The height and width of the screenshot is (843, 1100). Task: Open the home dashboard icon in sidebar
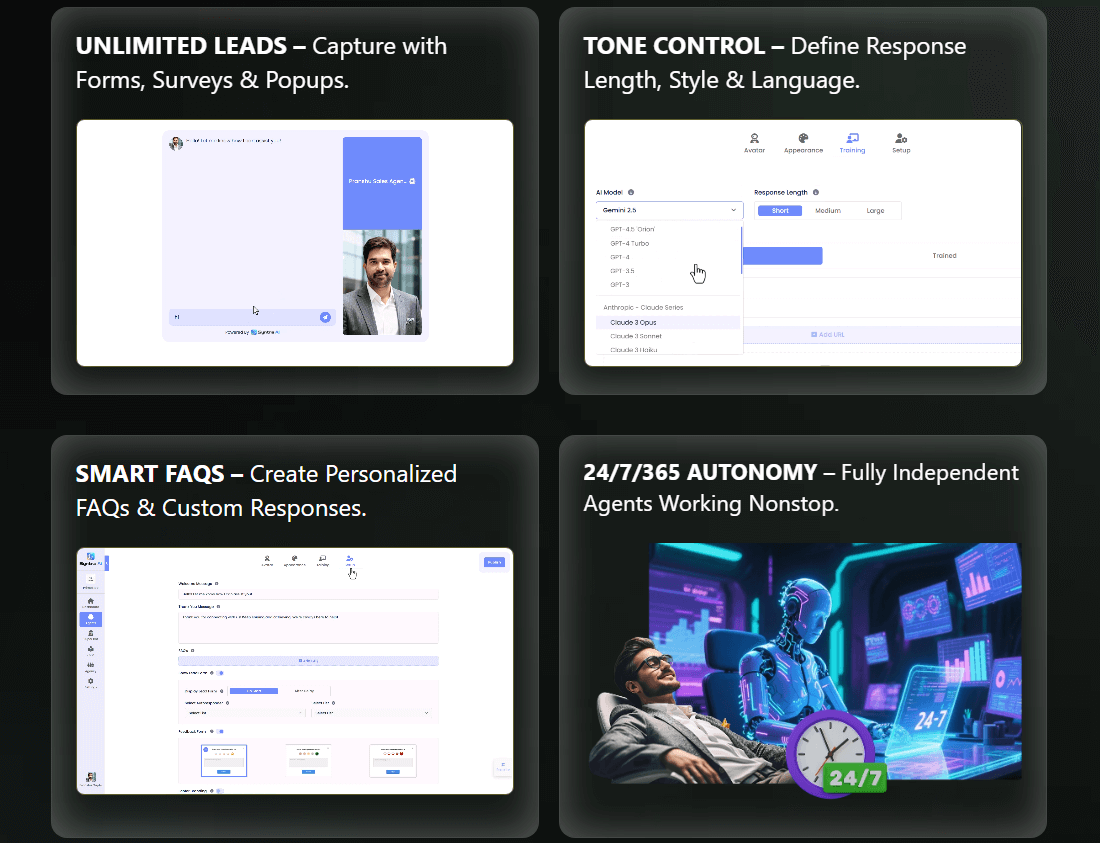pos(91,601)
